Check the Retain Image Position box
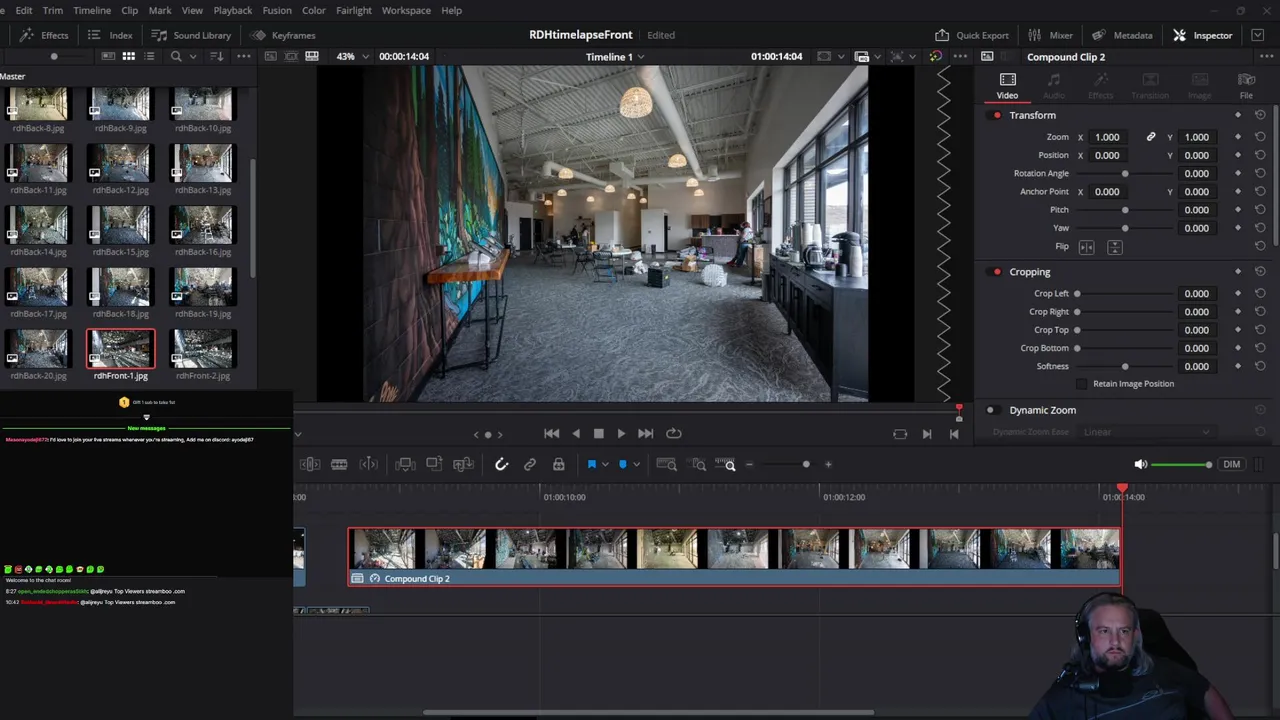The width and height of the screenshot is (1280, 720). click(x=1081, y=384)
